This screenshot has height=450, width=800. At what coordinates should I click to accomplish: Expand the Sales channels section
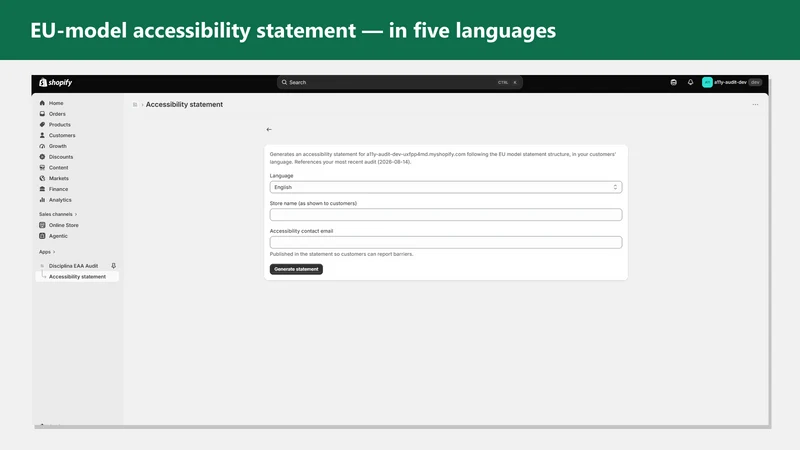[58, 214]
